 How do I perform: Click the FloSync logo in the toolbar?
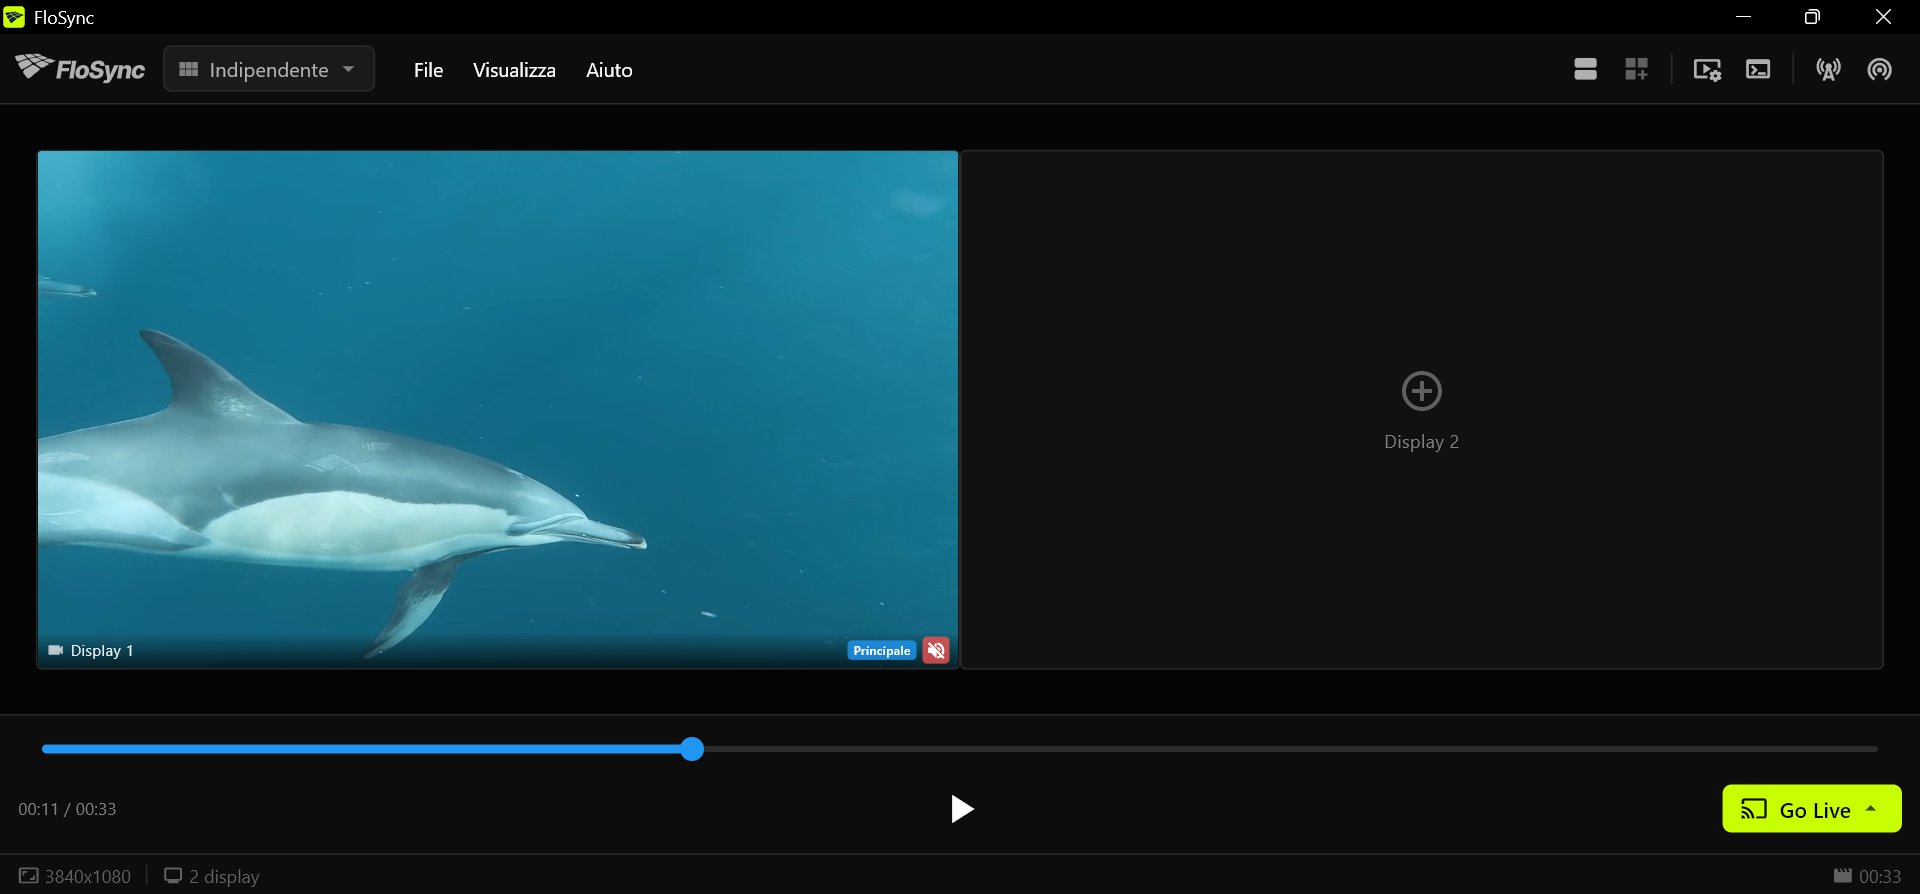[80, 69]
